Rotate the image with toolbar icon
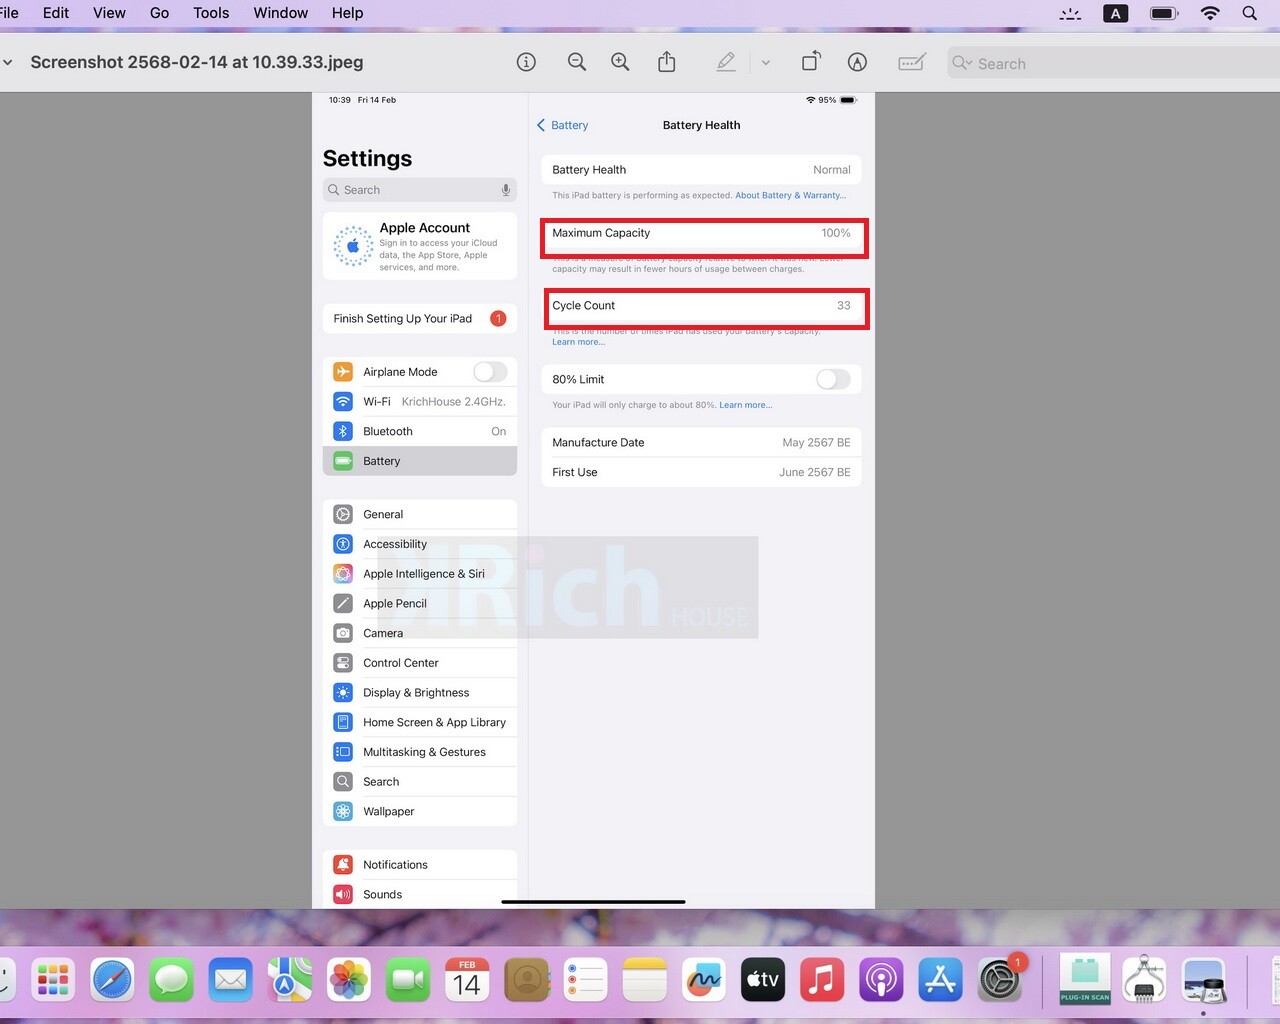Screen dimensions: 1280x1024 pos(811,62)
